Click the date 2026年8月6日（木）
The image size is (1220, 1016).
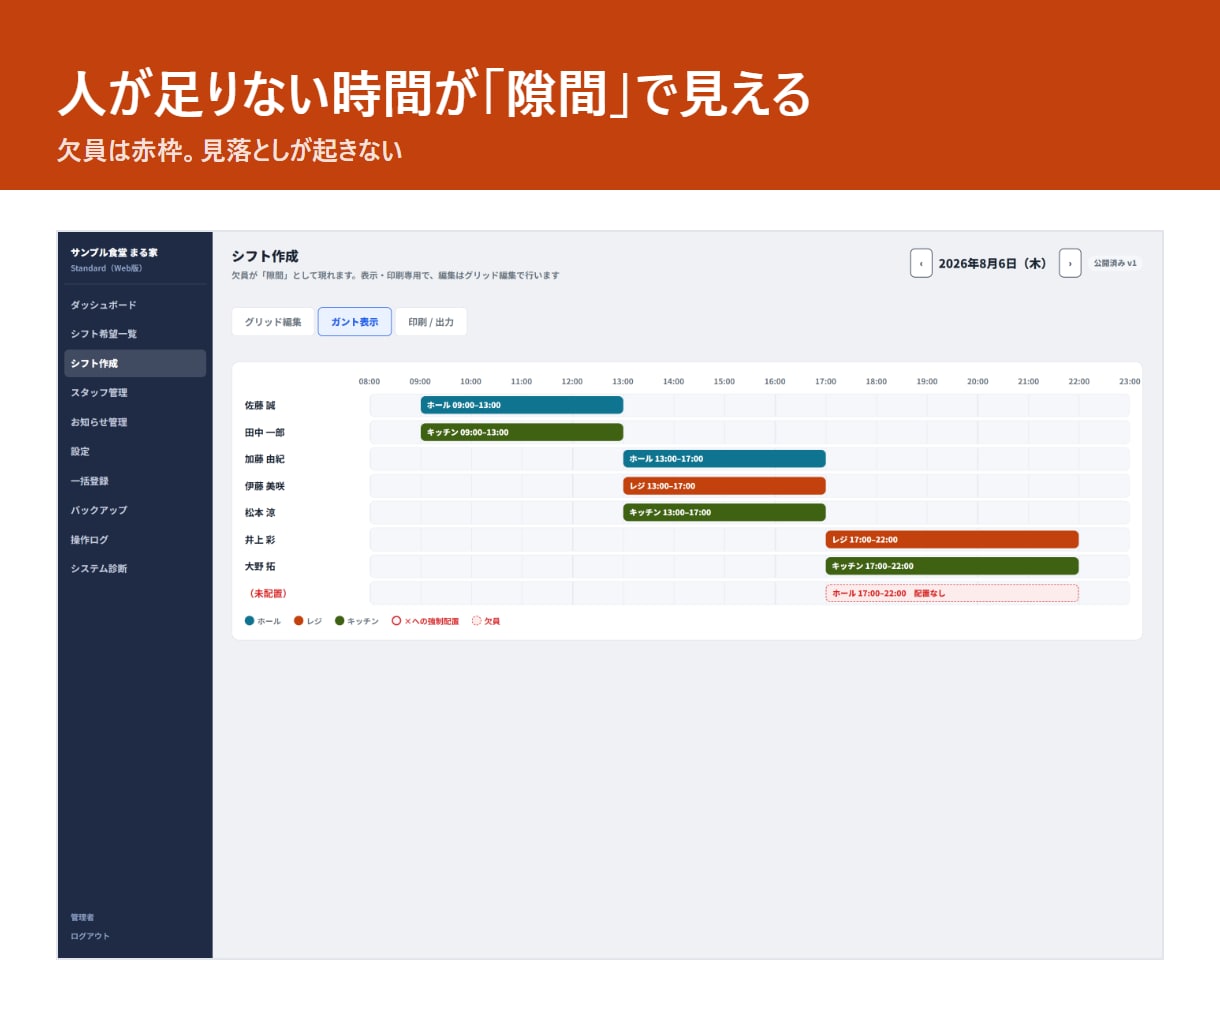(x=995, y=263)
